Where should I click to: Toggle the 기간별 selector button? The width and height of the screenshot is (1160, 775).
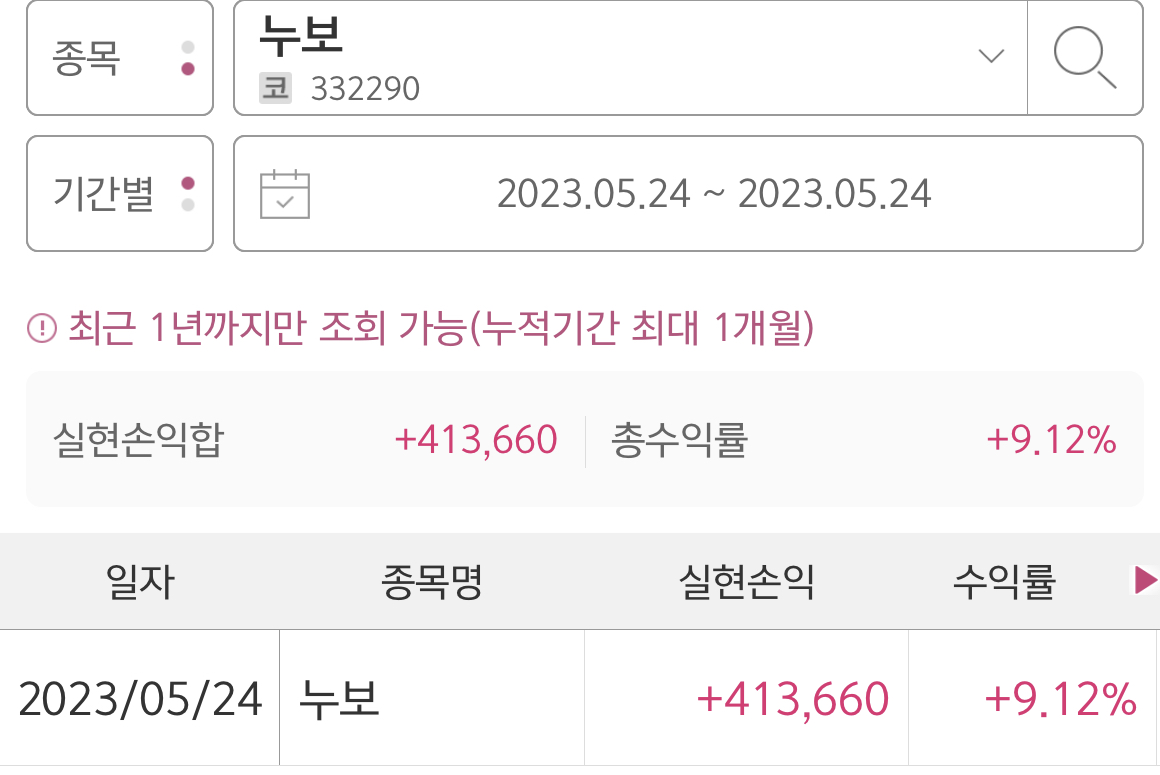120,194
